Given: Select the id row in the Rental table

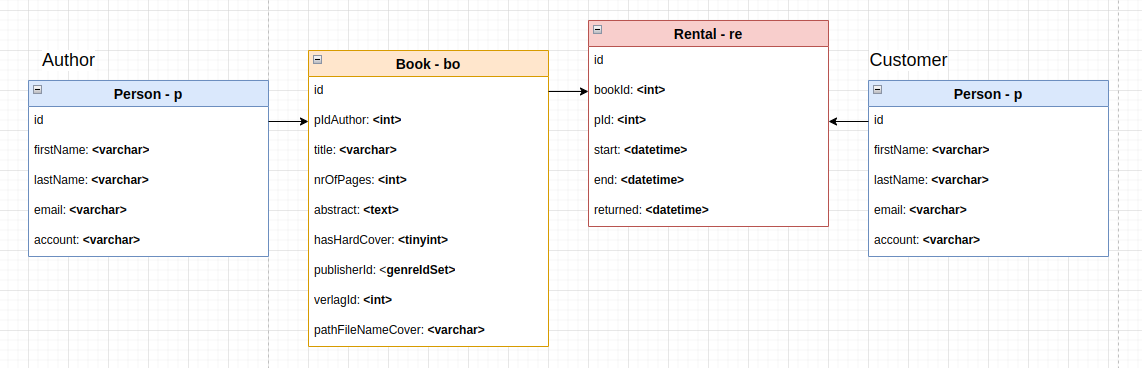Looking at the screenshot, I should pyautogui.click(x=709, y=60).
